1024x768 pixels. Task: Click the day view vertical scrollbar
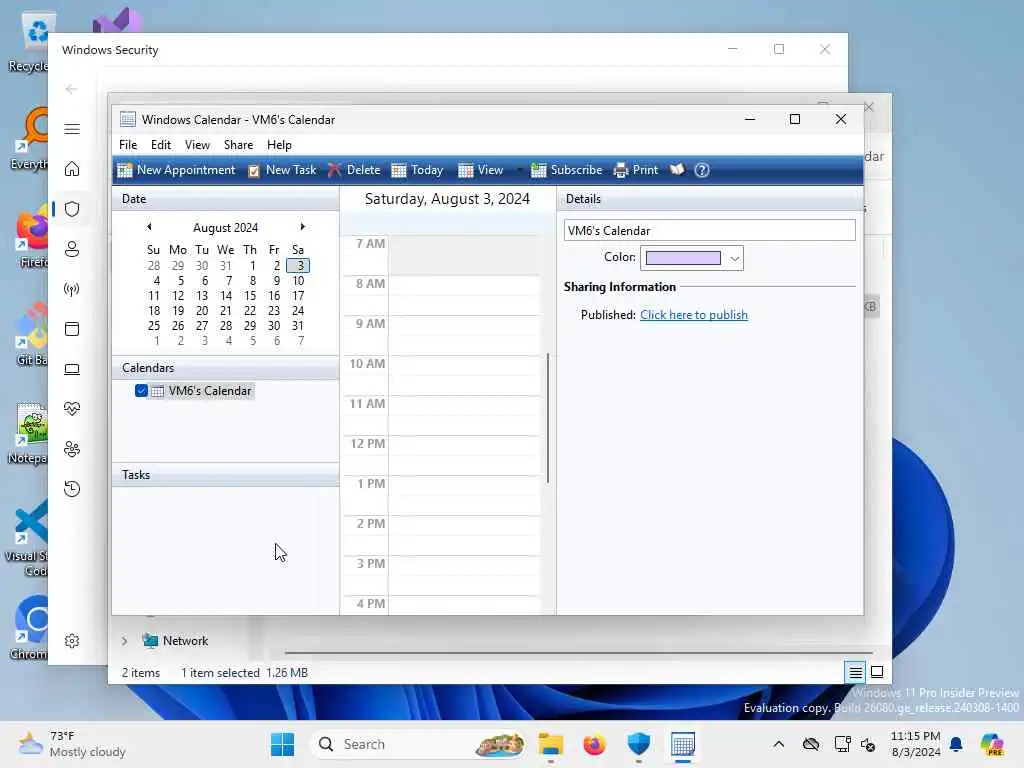(548, 418)
